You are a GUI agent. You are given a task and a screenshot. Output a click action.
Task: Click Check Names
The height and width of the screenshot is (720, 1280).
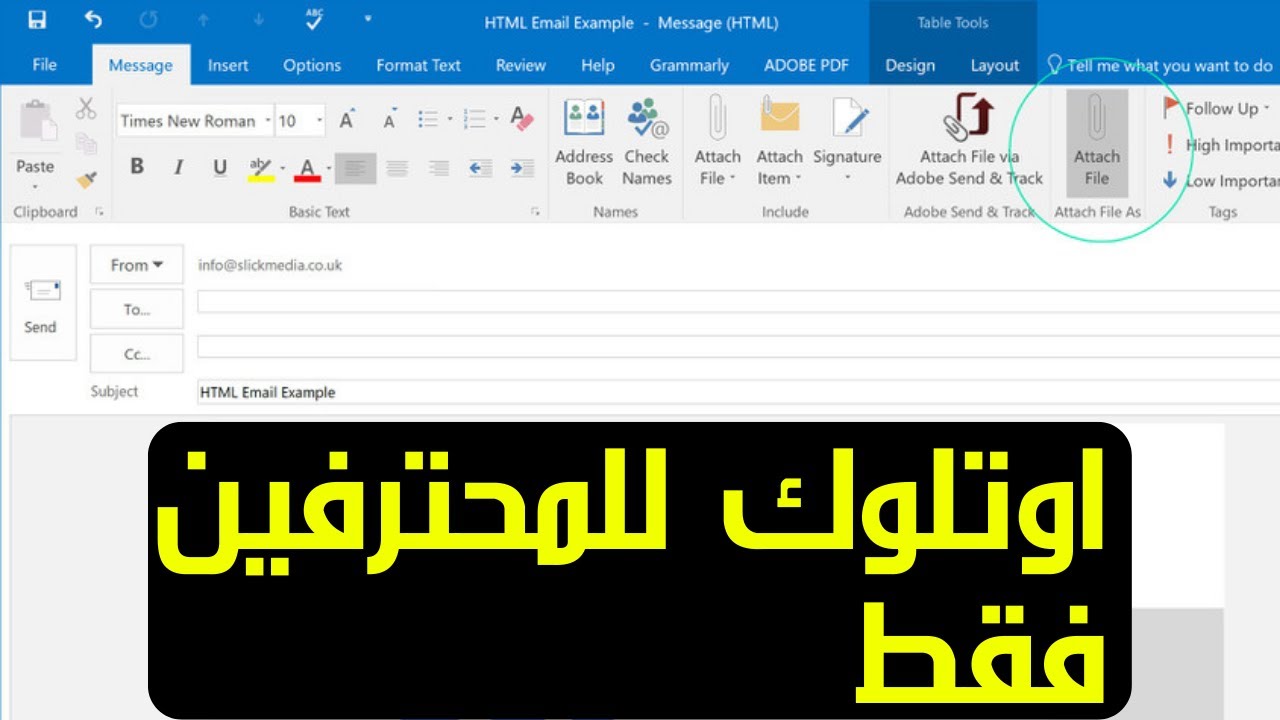click(646, 142)
